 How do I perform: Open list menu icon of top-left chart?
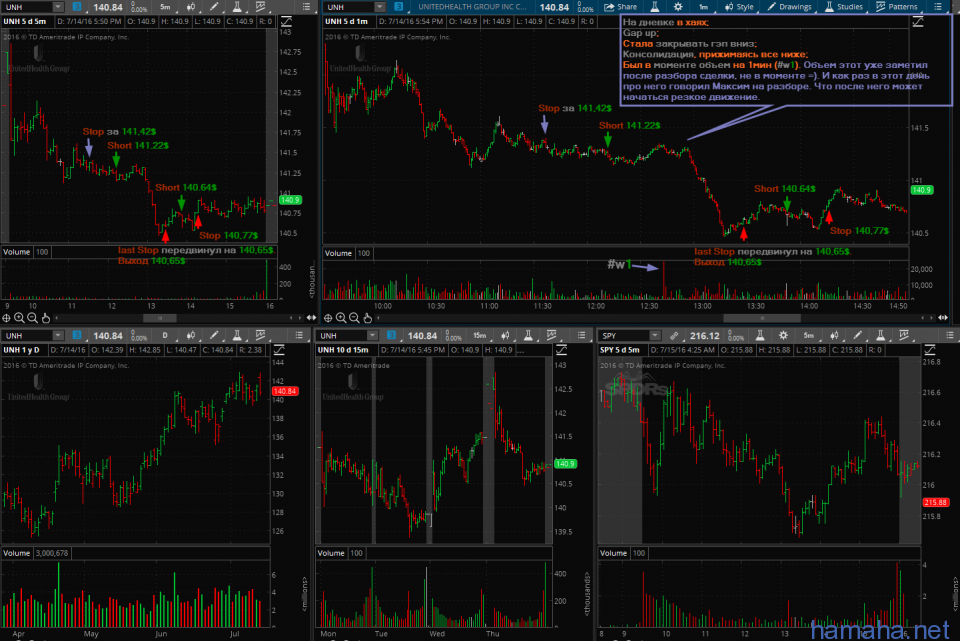pyautogui.click(x=307, y=7)
